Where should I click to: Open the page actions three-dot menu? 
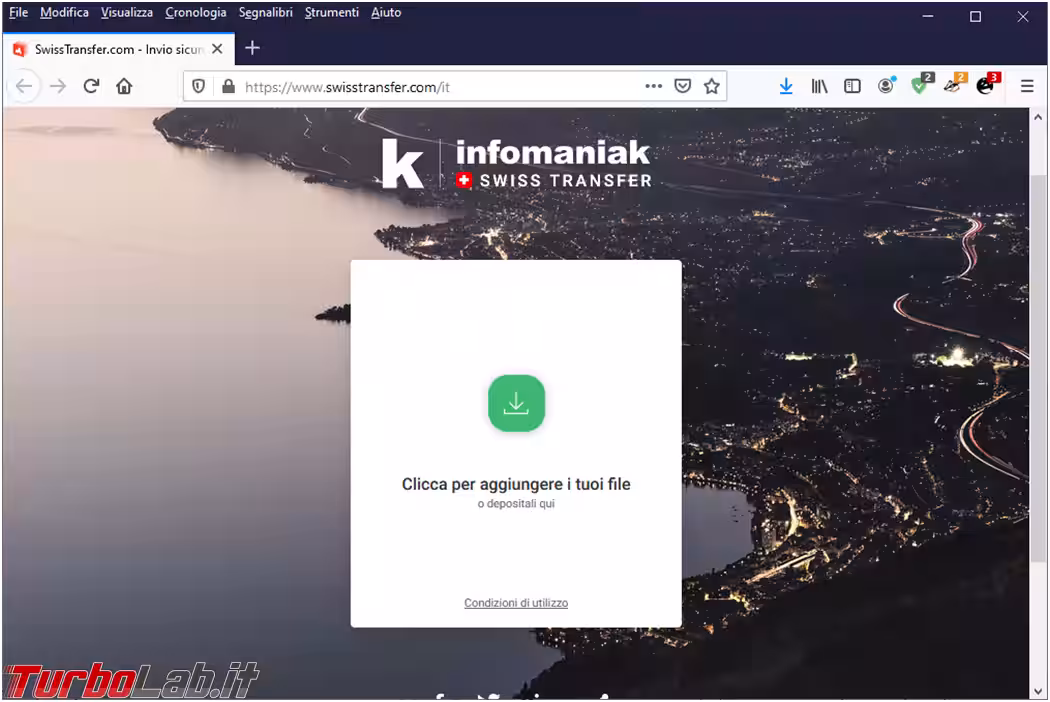tap(653, 86)
